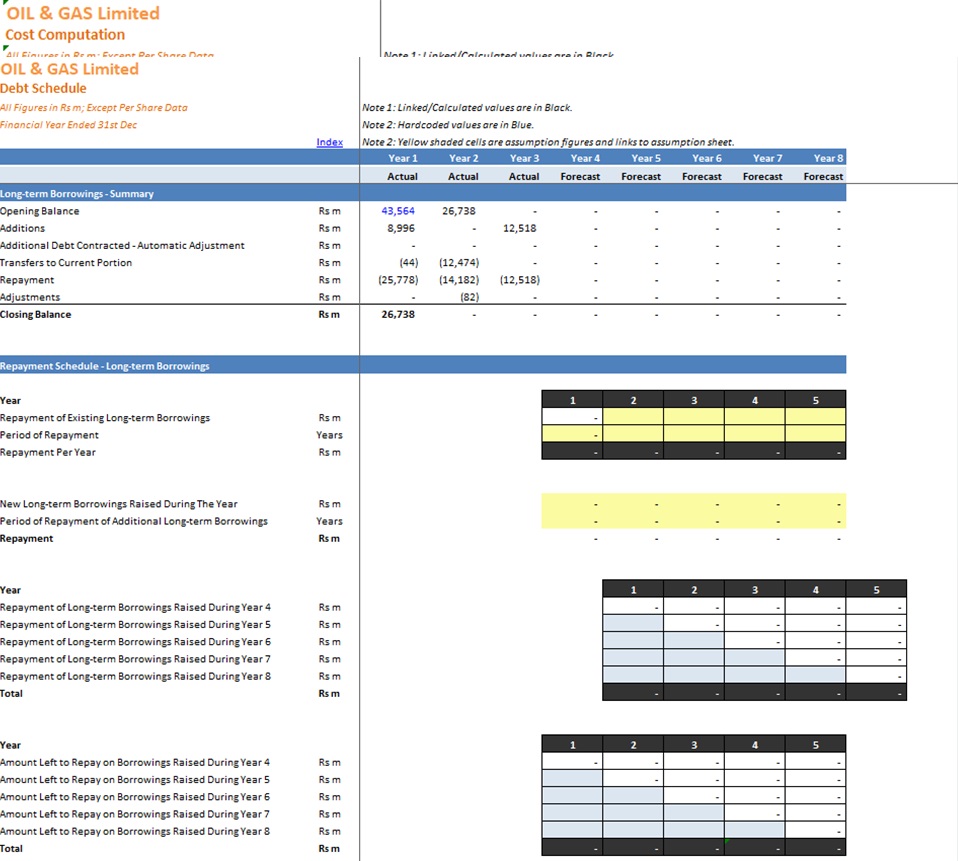This screenshot has height=861, width=958.
Task: Click the Year 8 column header
Action: pos(828,158)
